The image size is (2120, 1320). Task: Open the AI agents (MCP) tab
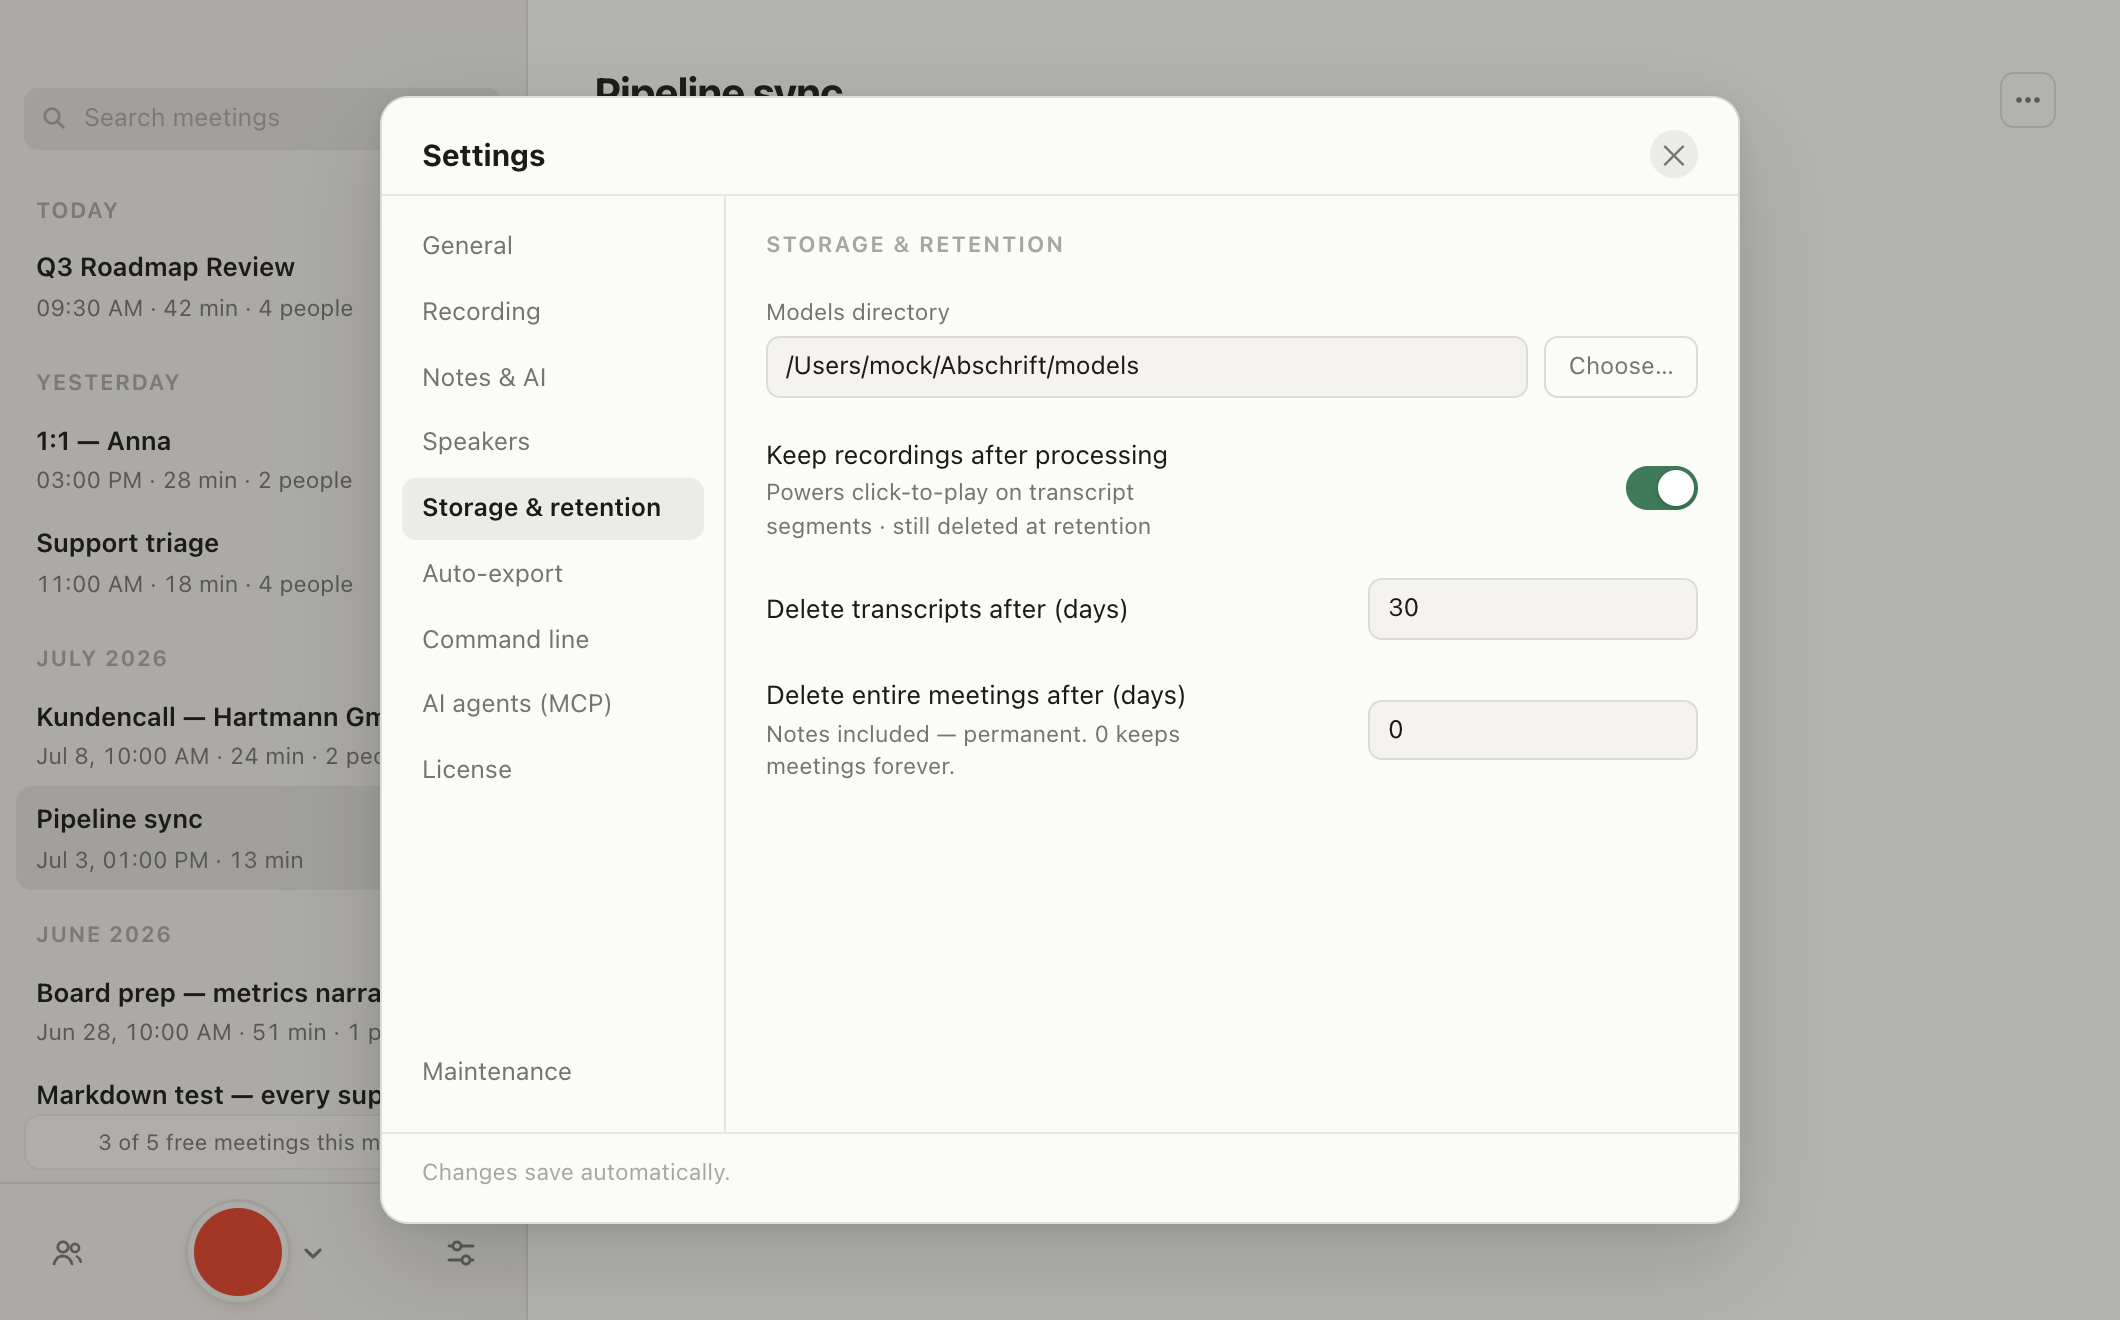553,703
